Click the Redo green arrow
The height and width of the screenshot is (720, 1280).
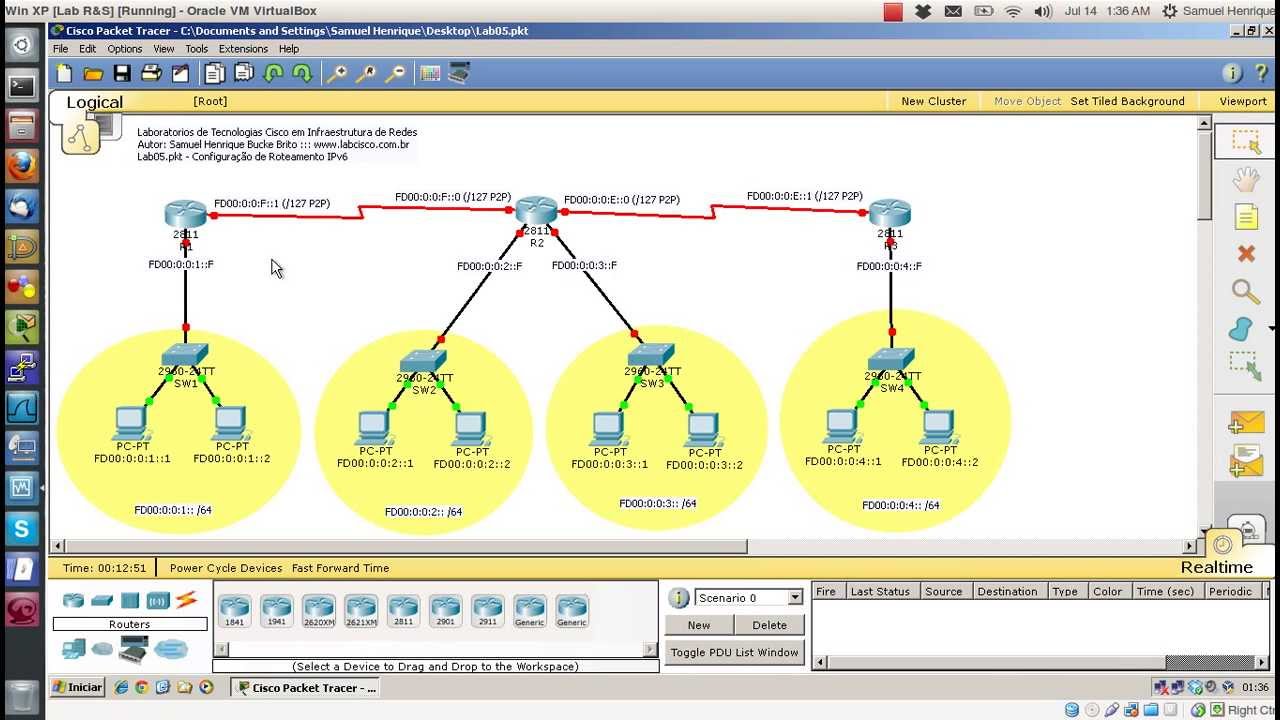click(x=302, y=73)
